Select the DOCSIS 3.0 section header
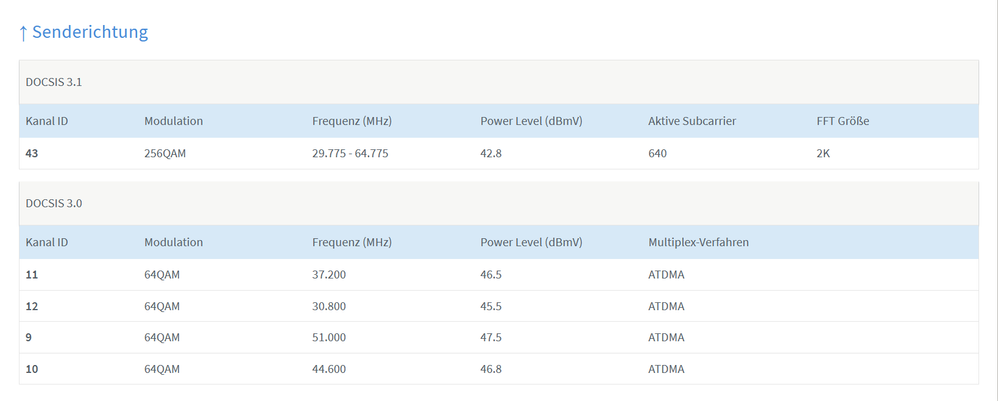The image size is (998, 401). coord(54,203)
